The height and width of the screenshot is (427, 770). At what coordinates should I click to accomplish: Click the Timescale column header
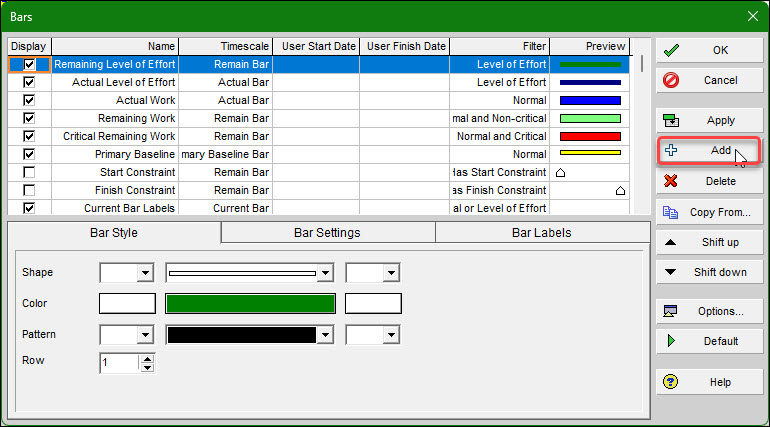(x=225, y=46)
